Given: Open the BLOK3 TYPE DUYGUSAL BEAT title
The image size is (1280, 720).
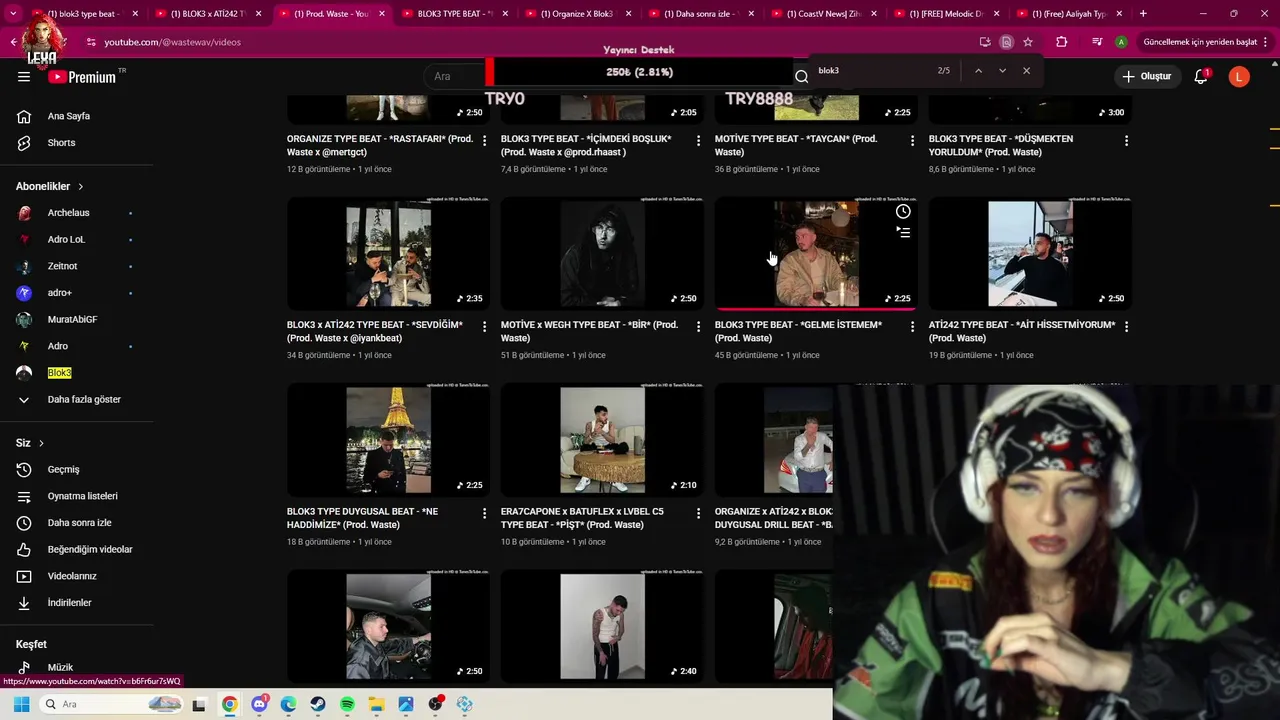Looking at the screenshot, I should [362, 518].
